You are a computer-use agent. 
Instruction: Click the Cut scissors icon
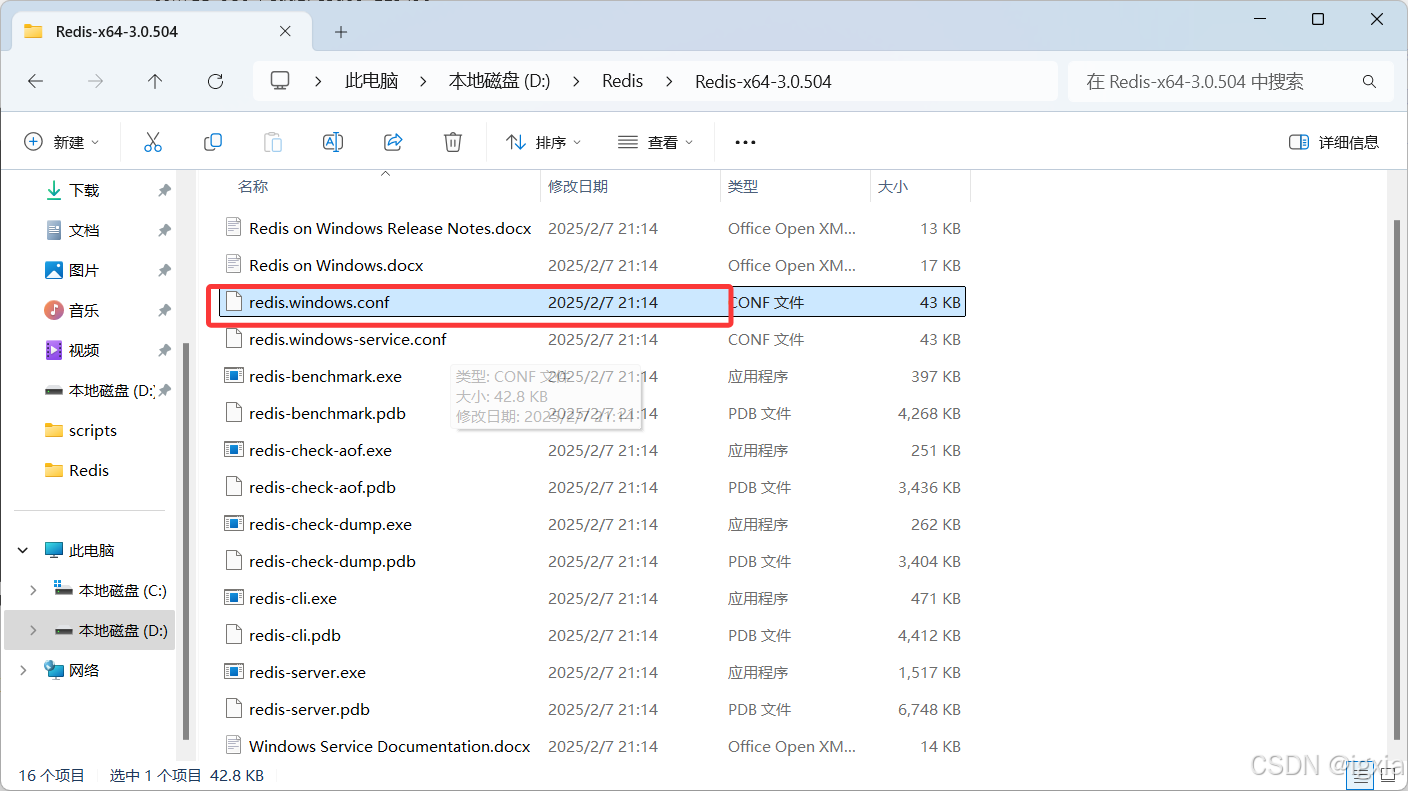click(153, 142)
